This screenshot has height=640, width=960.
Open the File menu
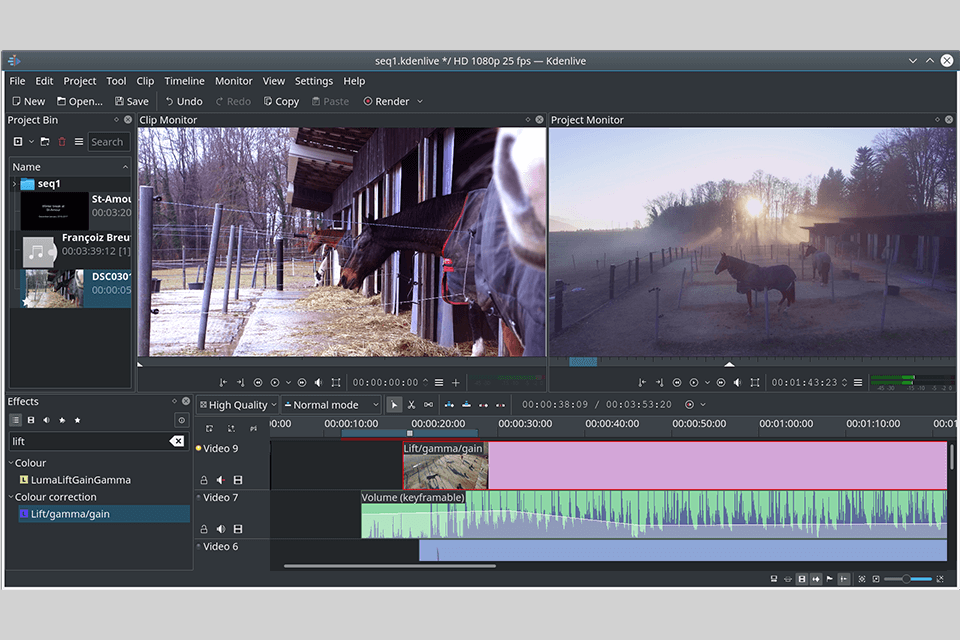pyautogui.click(x=17, y=81)
